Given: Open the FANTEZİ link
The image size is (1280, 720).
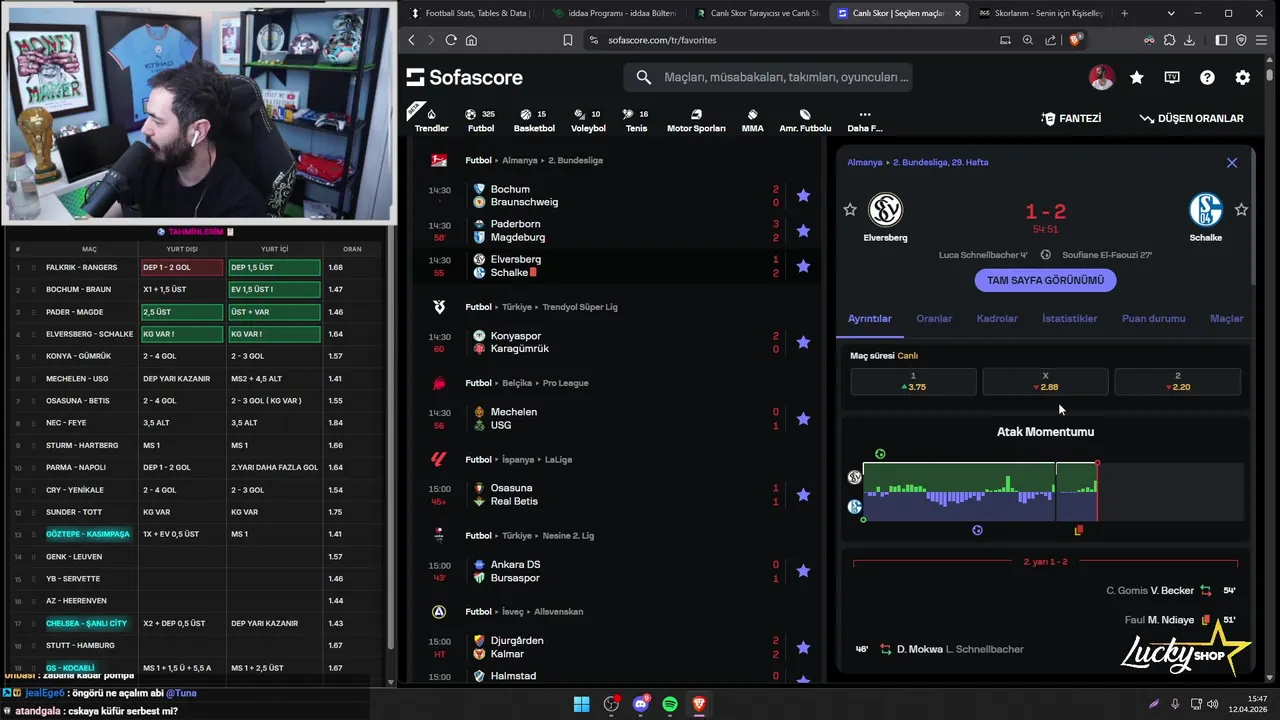Looking at the screenshot, I should pyautogui.click(x=1071, y=118).
